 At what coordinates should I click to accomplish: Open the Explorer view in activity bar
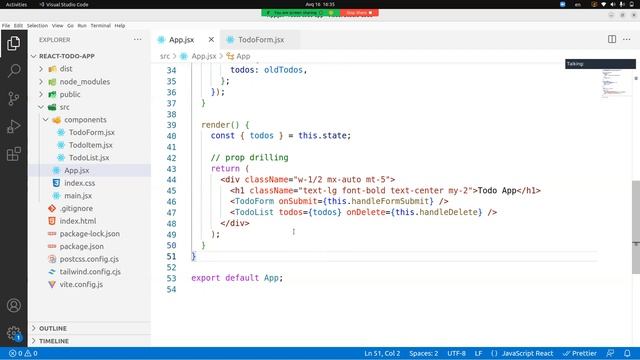[13, 43]
